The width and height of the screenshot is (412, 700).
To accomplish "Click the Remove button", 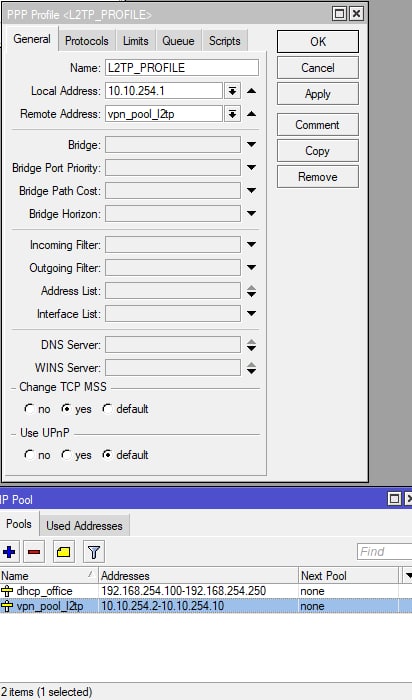I will [x=318, y=177].
